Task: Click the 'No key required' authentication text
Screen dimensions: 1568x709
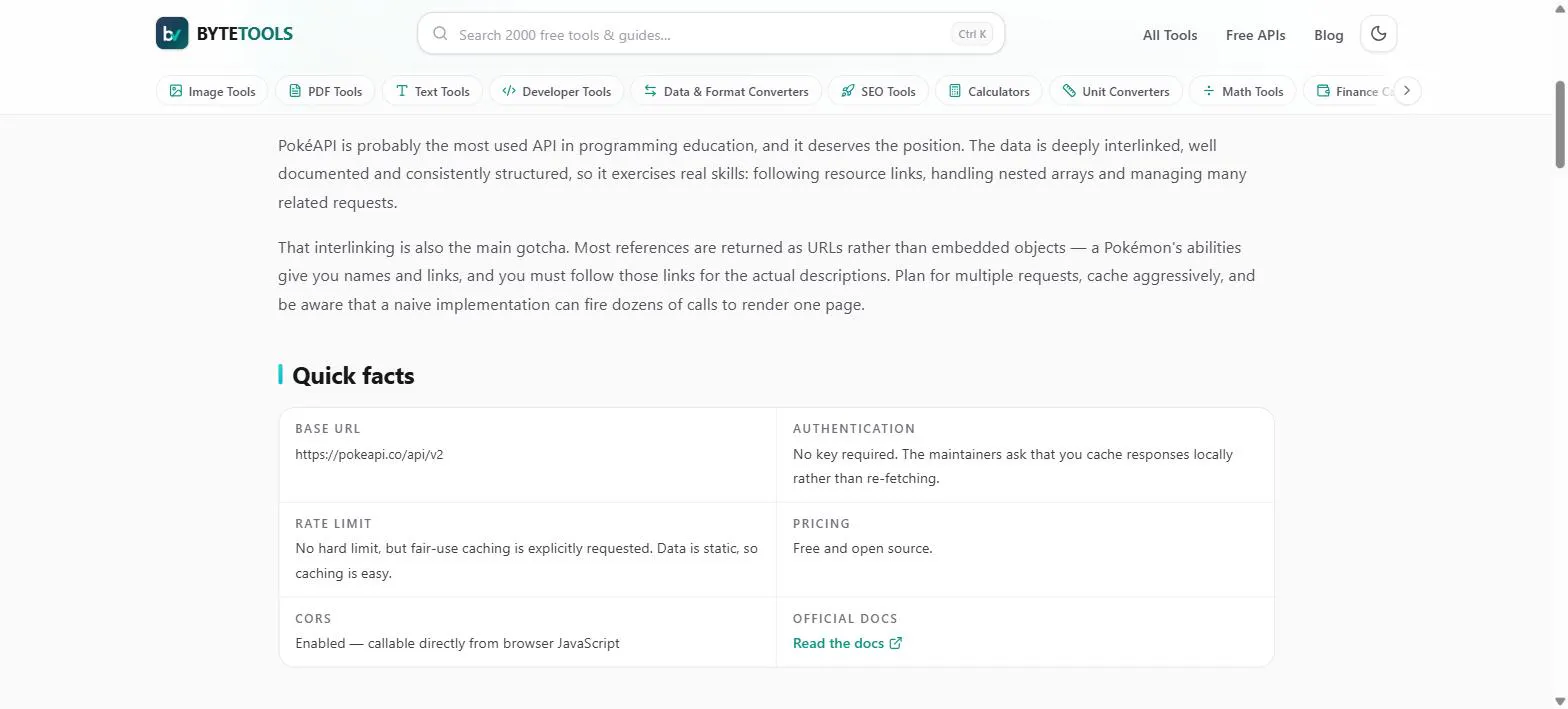Action: coord(1013,466)
